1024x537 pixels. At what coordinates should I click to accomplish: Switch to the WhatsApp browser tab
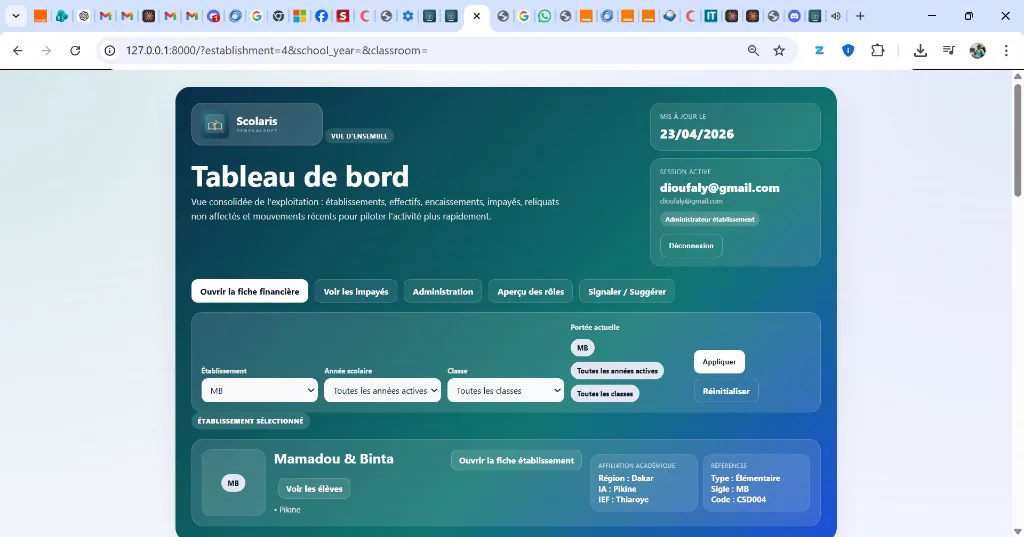point(545,16)
